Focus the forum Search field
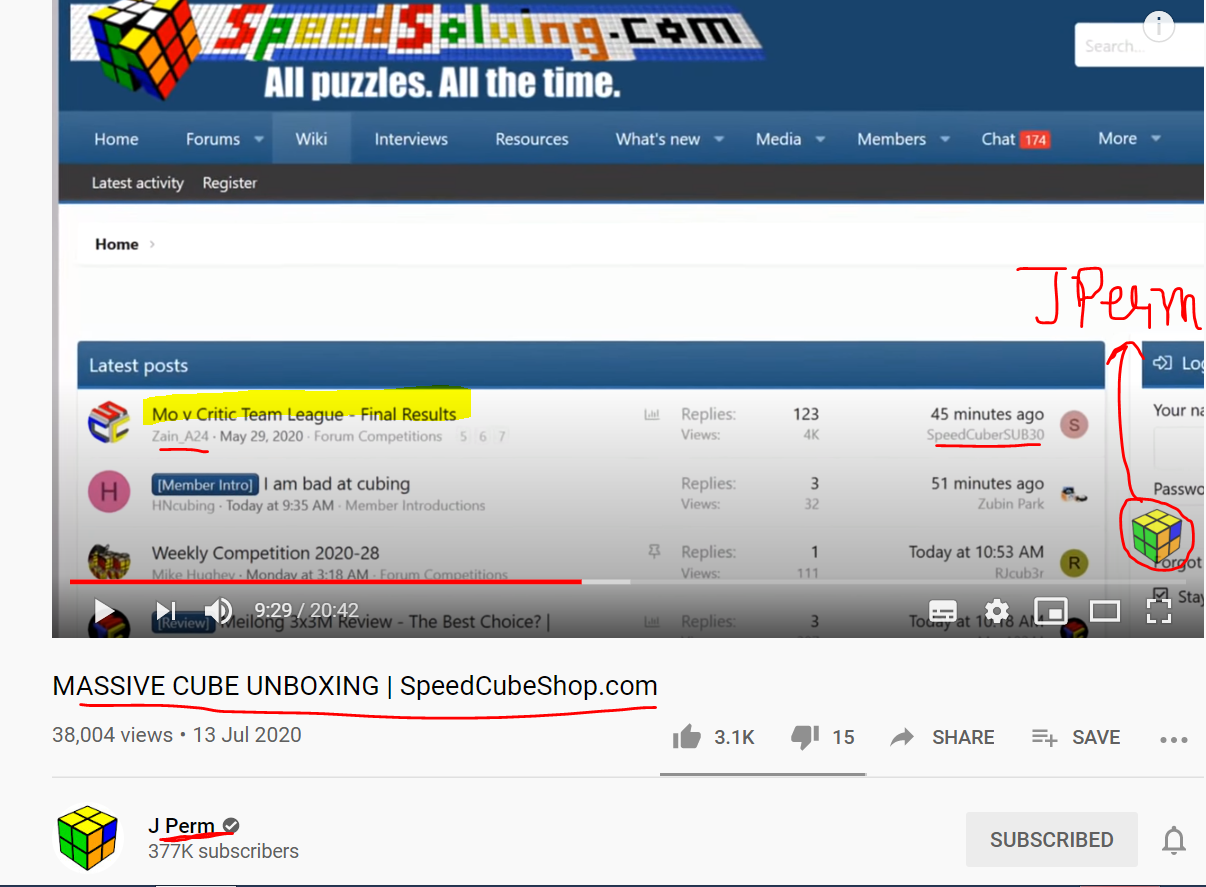 (1140, 46)
